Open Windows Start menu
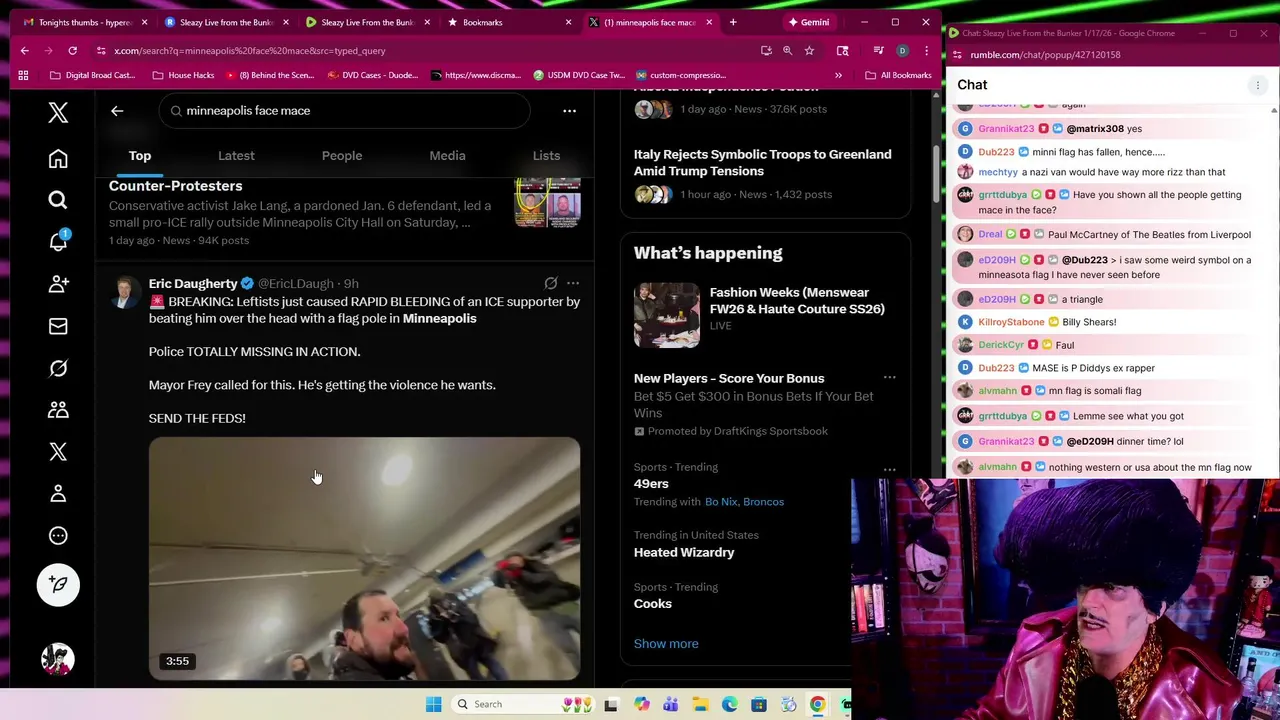 tap(433, 704)
